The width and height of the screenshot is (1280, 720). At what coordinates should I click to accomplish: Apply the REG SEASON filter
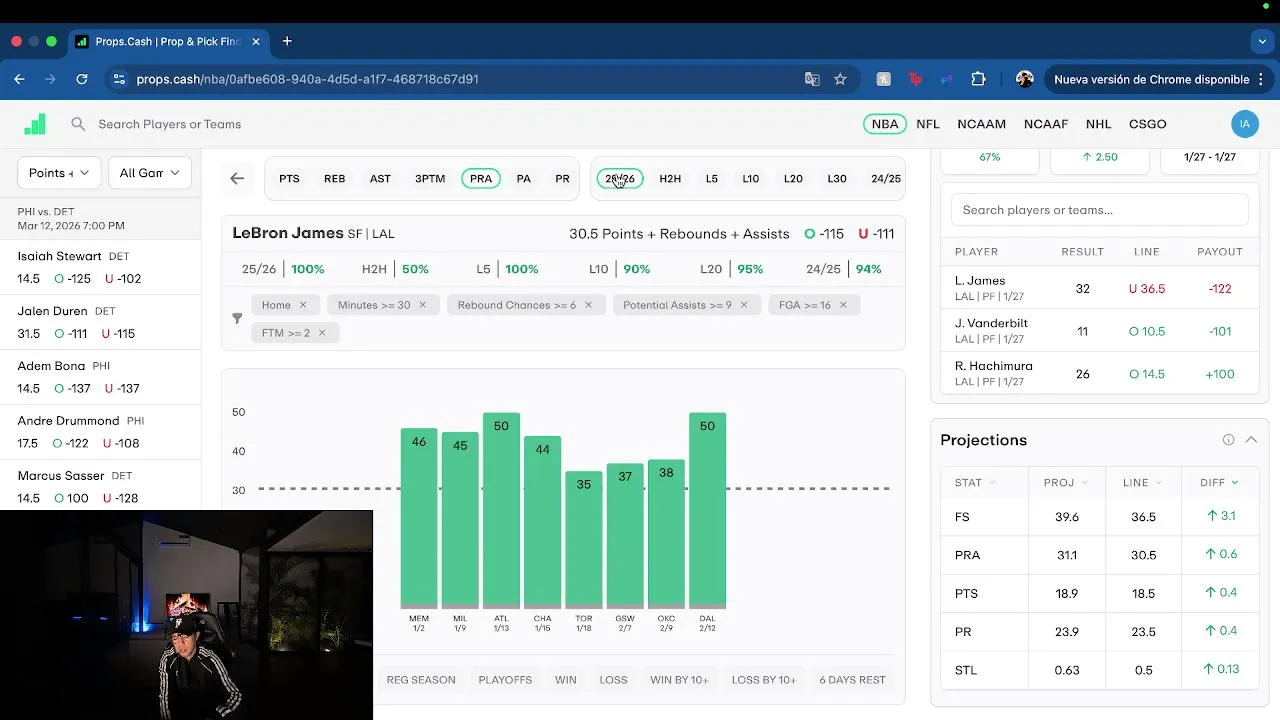[421, 680]
